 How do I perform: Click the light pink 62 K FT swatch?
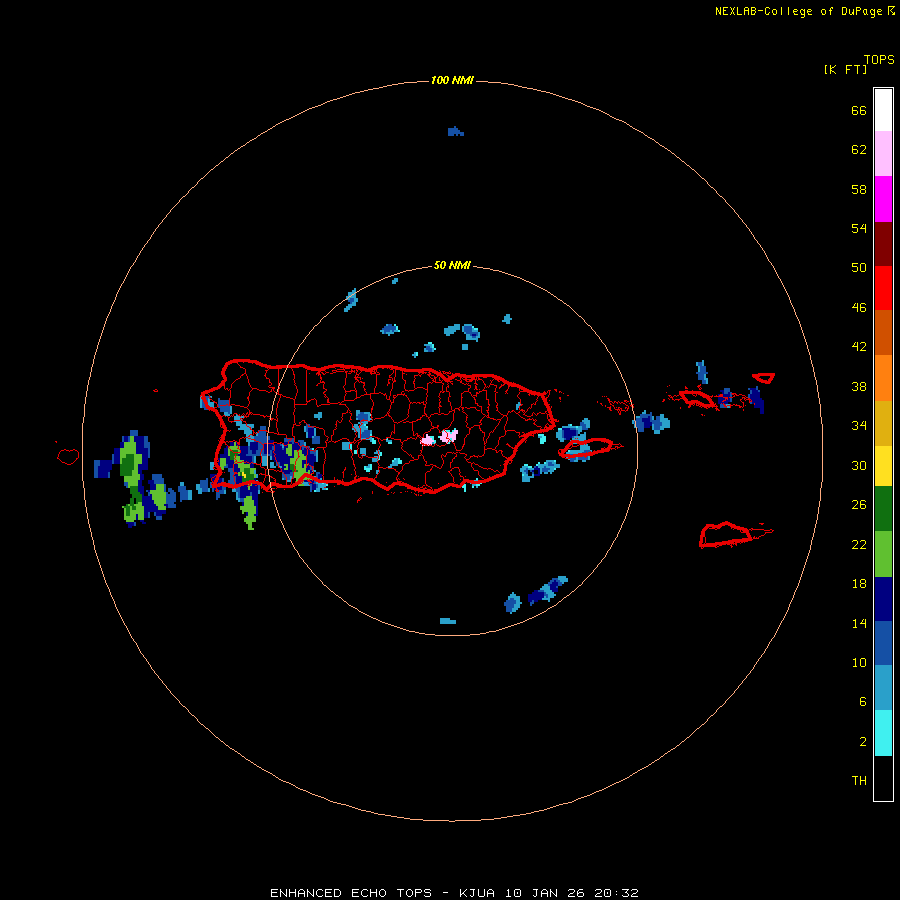(883, 153)
